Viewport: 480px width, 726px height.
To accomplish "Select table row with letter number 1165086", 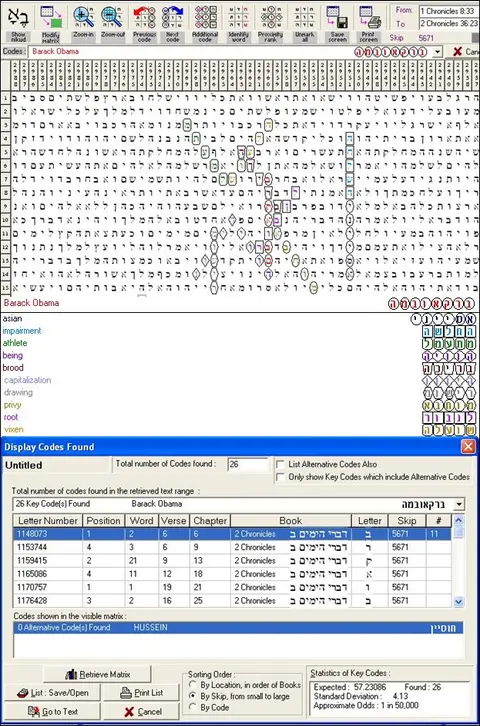I will (x=232, y=574).
